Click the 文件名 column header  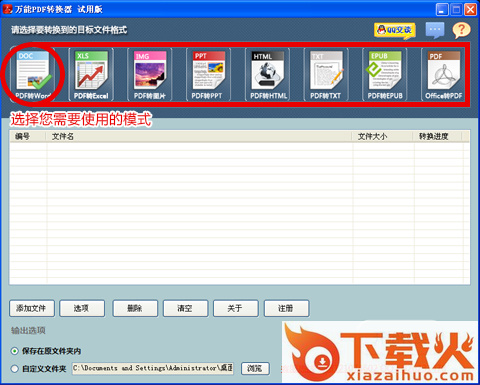coord(199,136)
